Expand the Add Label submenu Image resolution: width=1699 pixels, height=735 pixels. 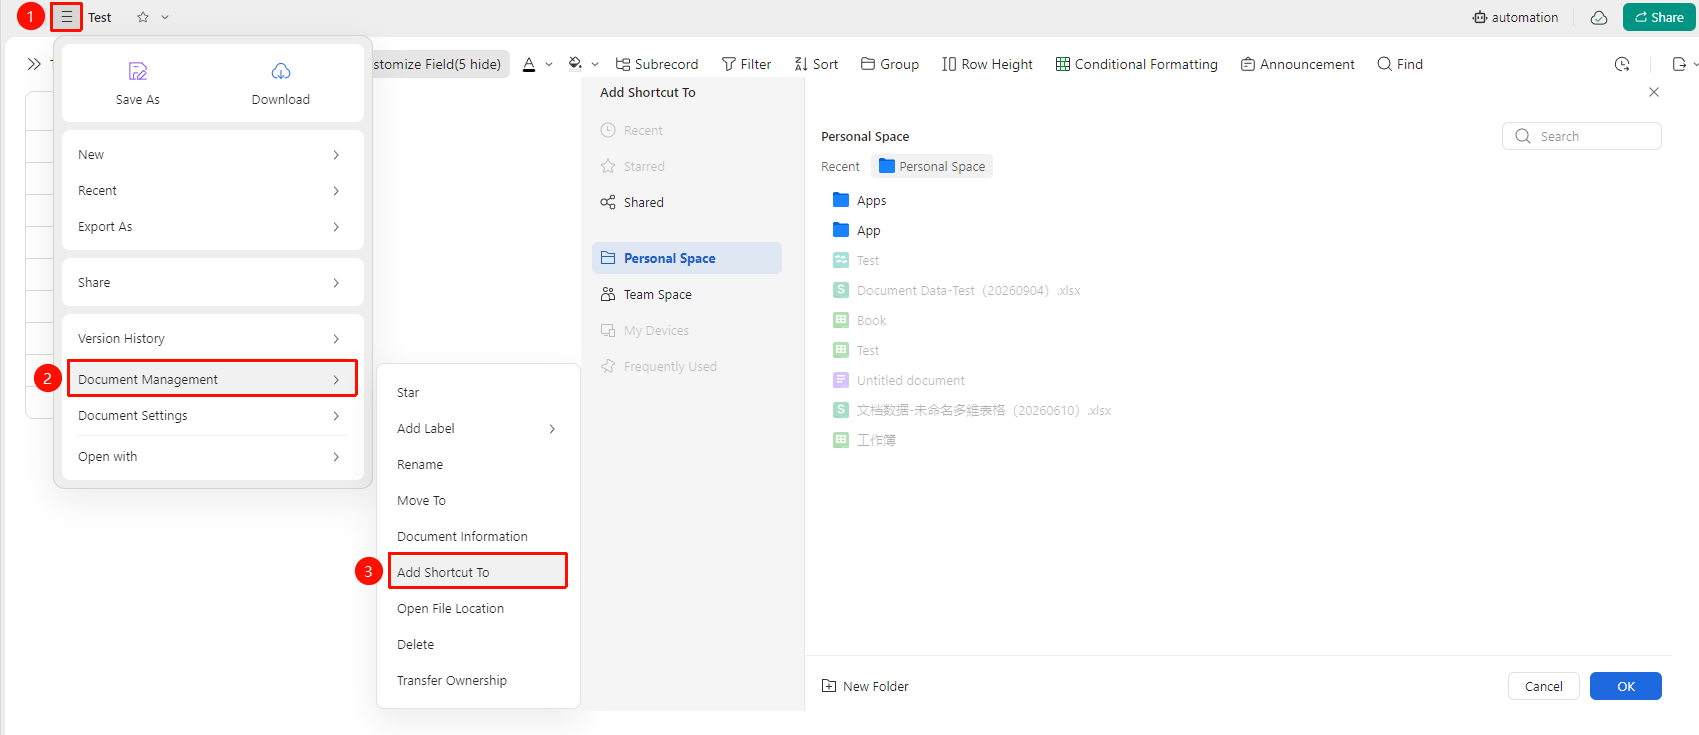pos(478,429)
